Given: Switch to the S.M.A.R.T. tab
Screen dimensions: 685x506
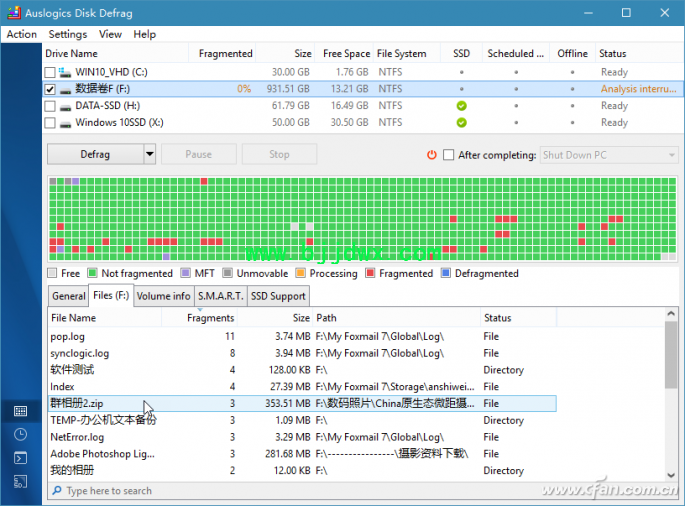Looking at the screenshot, I should 221,296.
